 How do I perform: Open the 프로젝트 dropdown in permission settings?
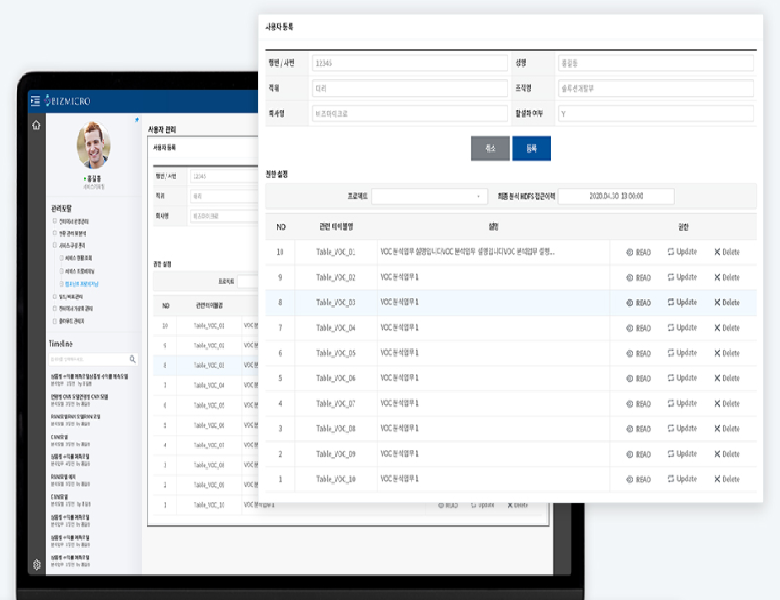431,196
